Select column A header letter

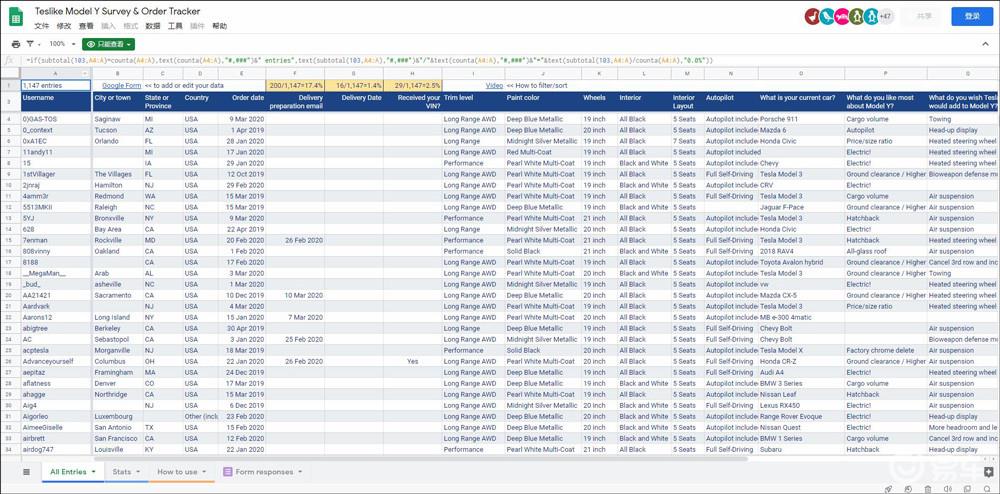pos(56,75)
